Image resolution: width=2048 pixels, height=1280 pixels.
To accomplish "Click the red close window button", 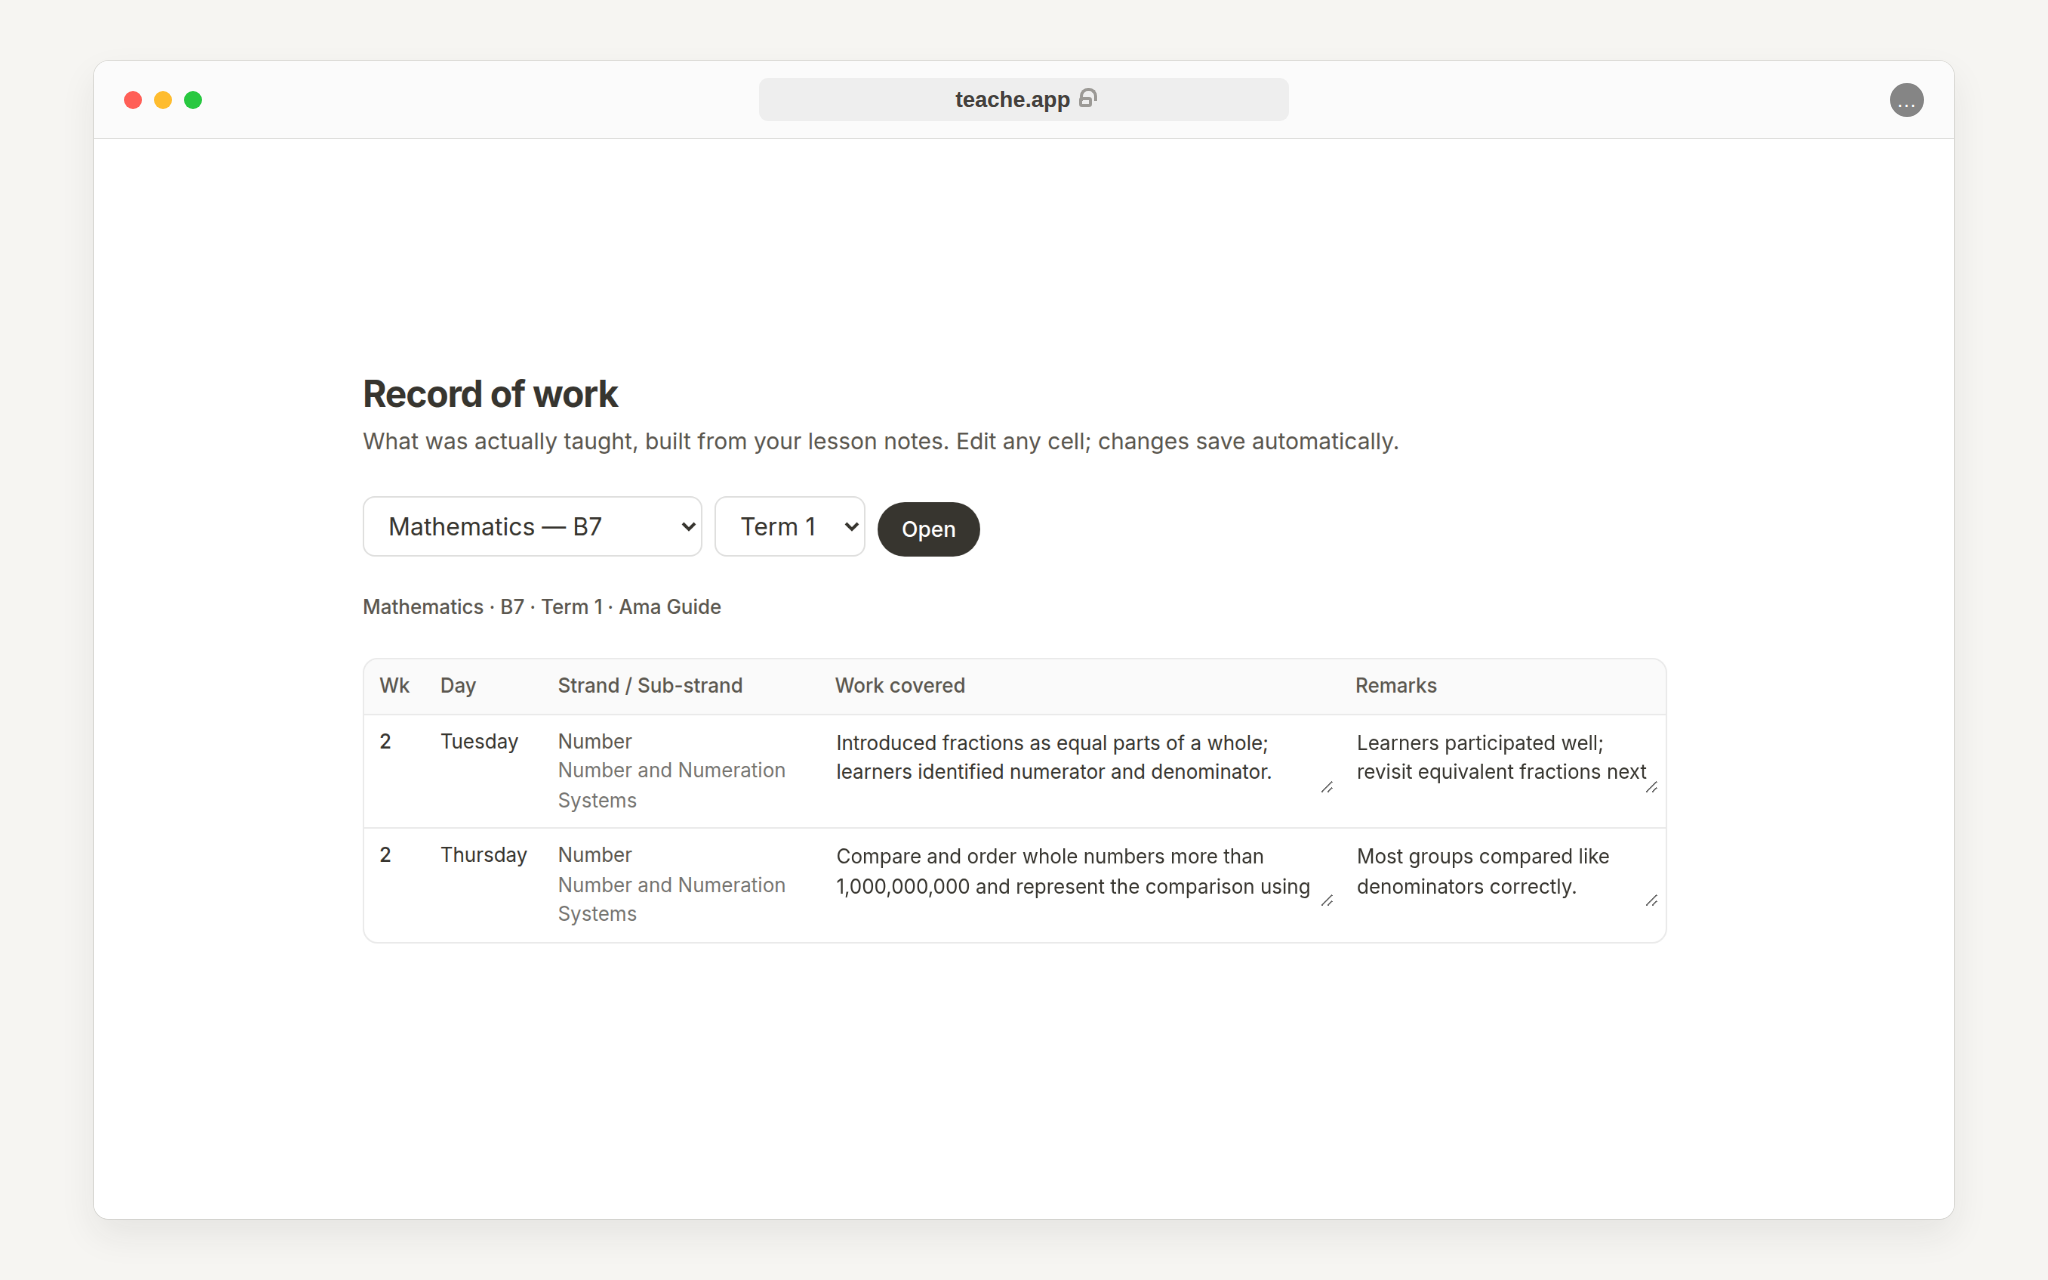I will pyautogui.click(x=133, y=100).
